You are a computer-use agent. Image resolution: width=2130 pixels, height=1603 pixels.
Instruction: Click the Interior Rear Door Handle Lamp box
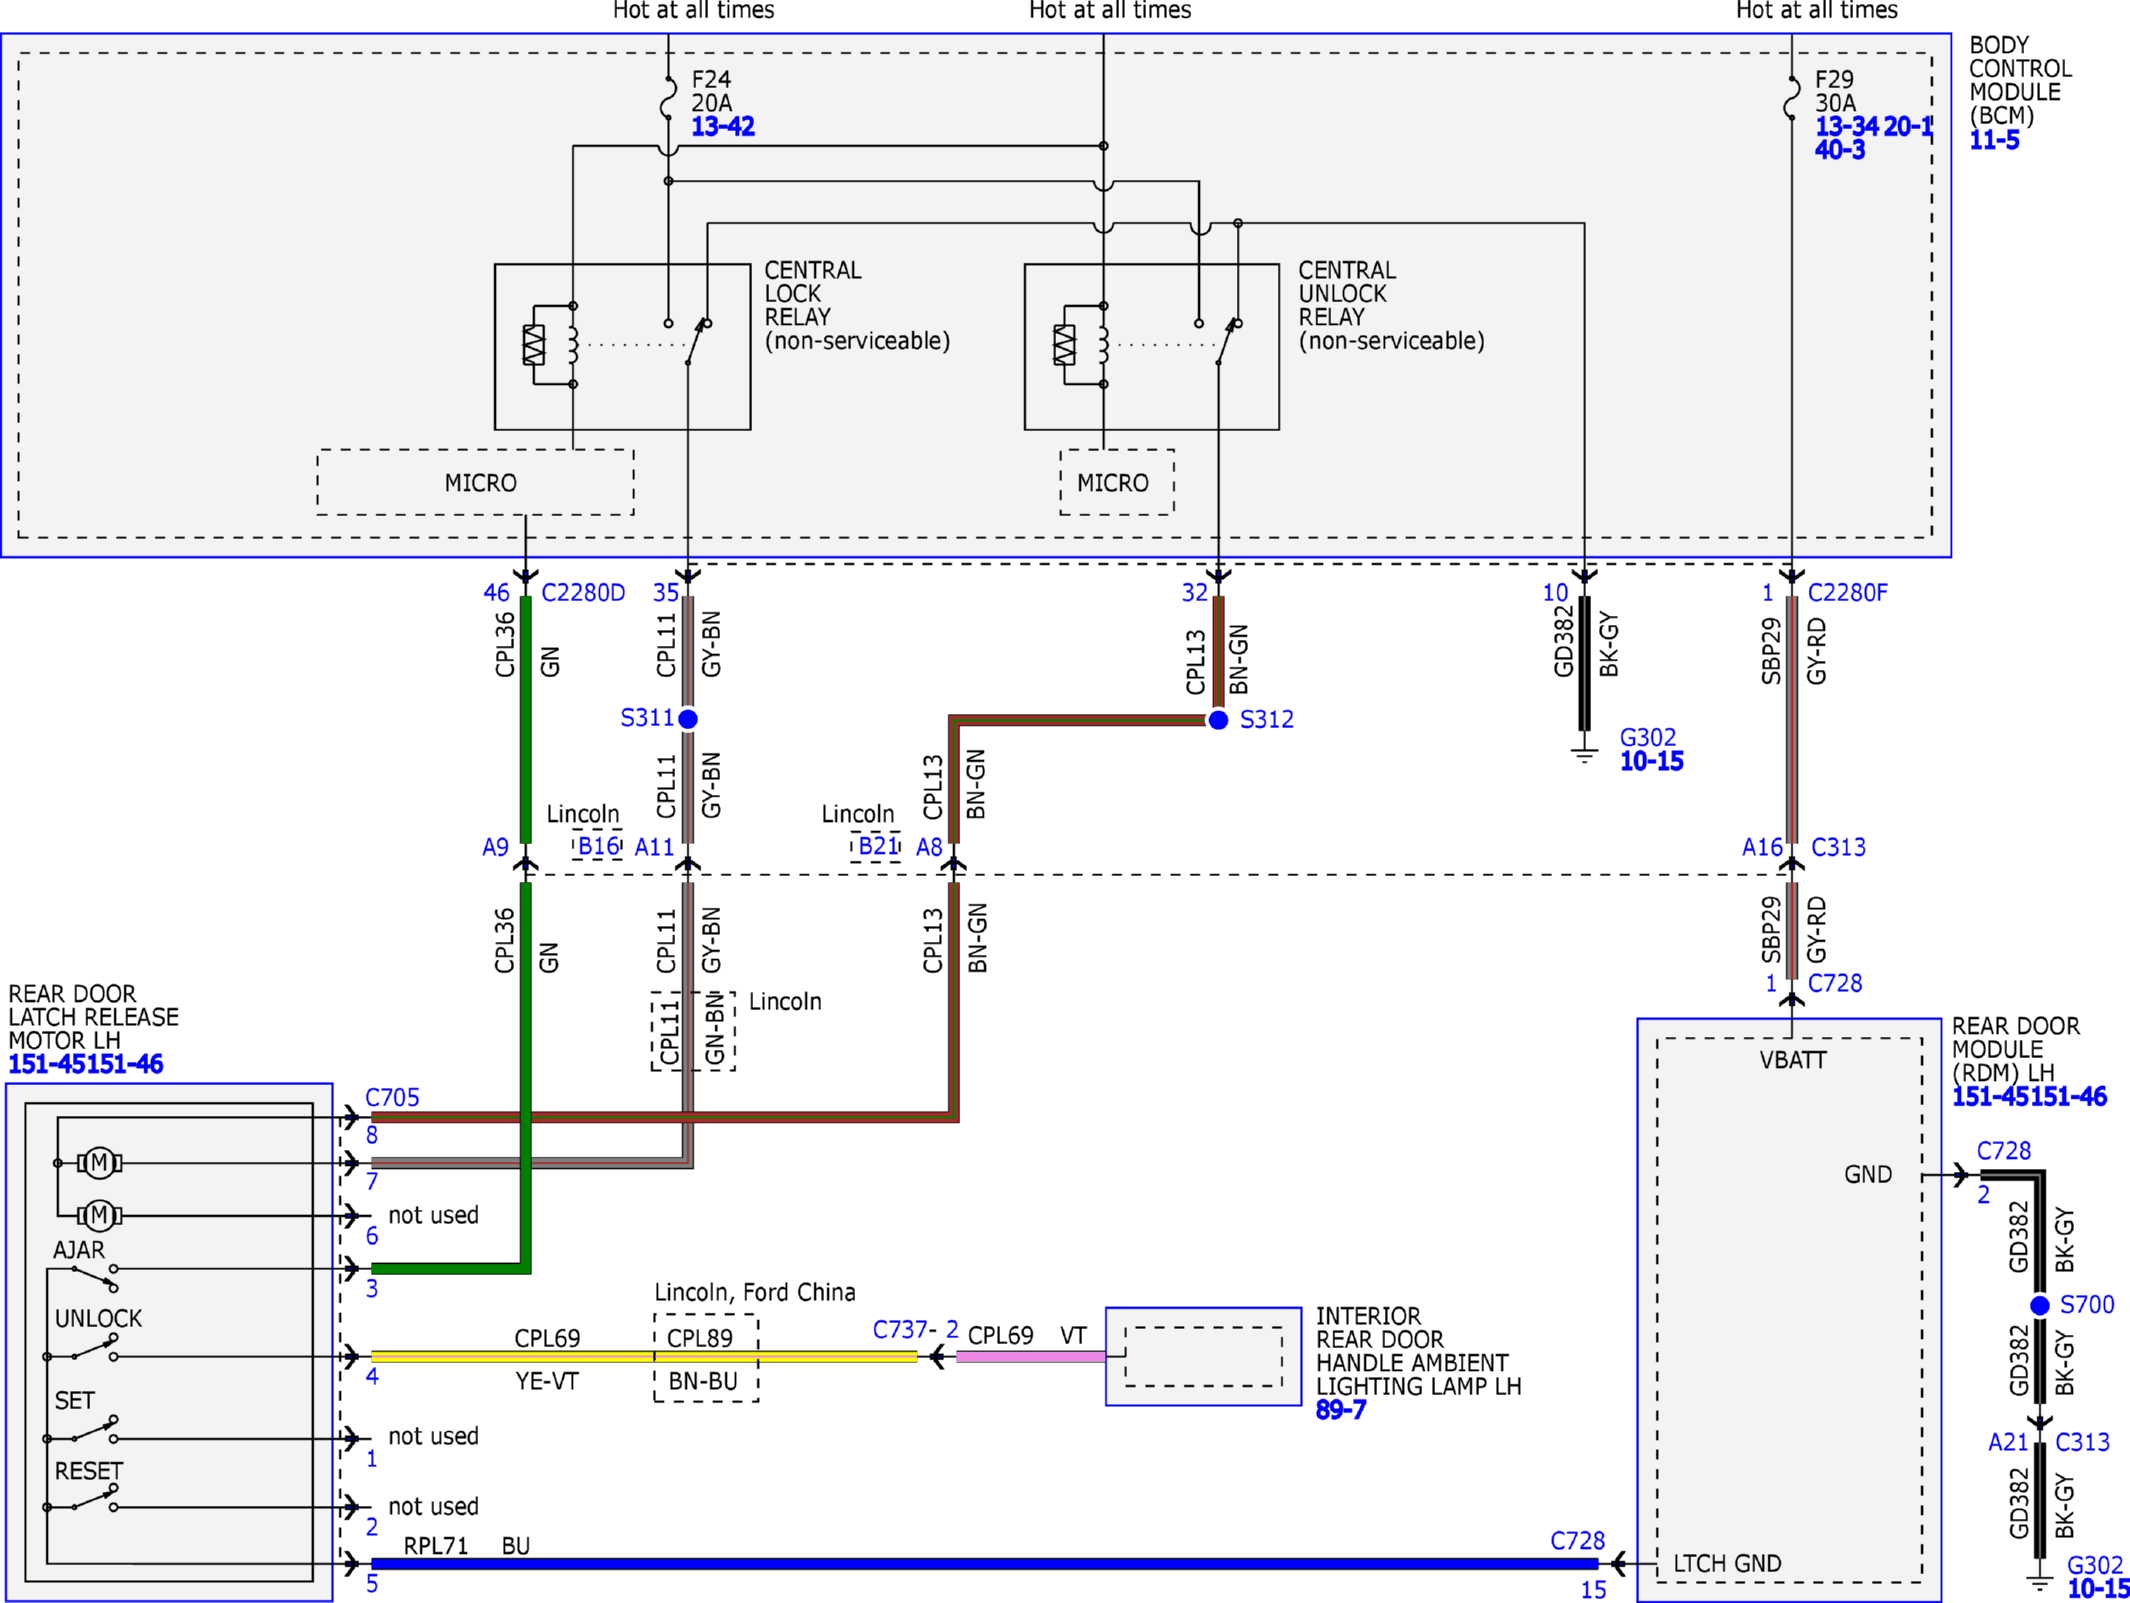coord(1203,1357)
